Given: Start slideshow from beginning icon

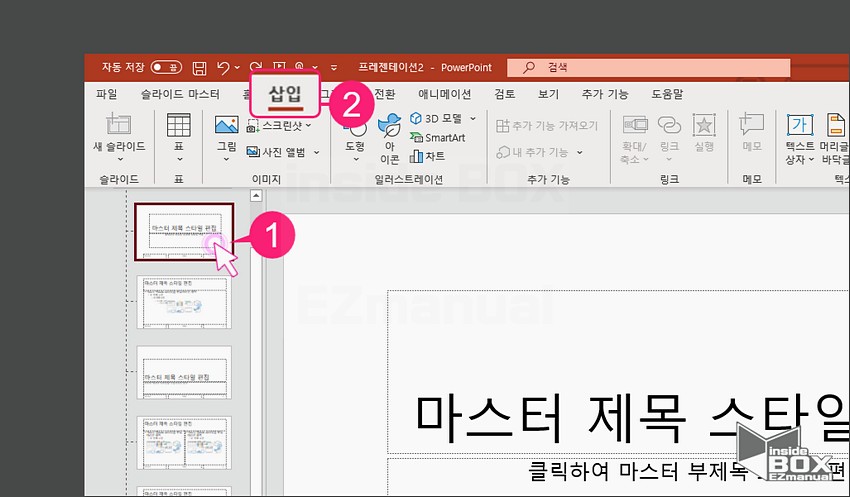Looking at the screenshot, I should [279, 66].
